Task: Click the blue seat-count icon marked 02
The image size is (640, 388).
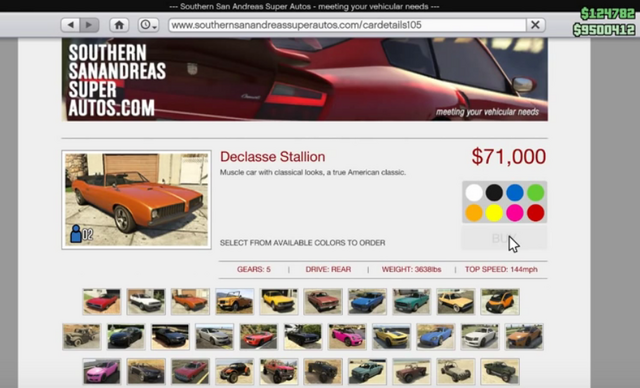Action: 82,234
